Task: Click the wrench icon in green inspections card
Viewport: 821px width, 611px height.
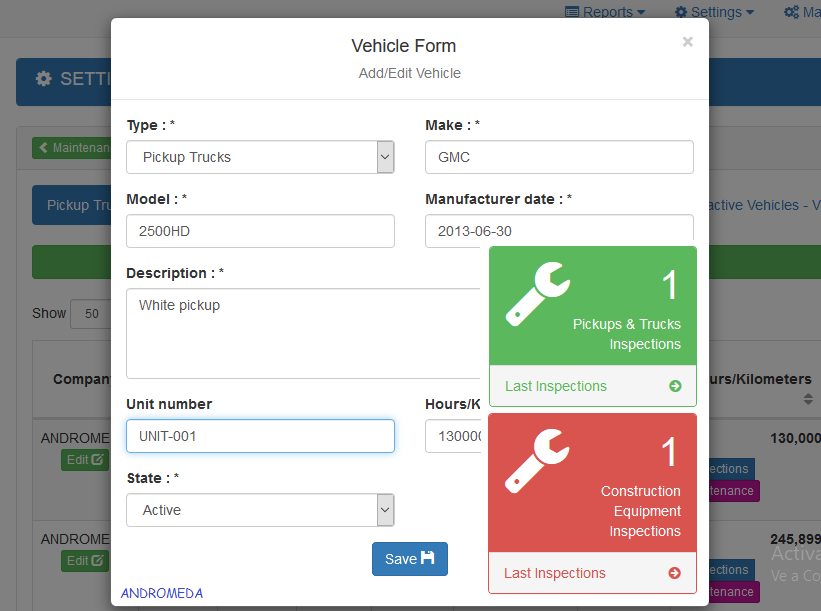Action: coord(537,295)
